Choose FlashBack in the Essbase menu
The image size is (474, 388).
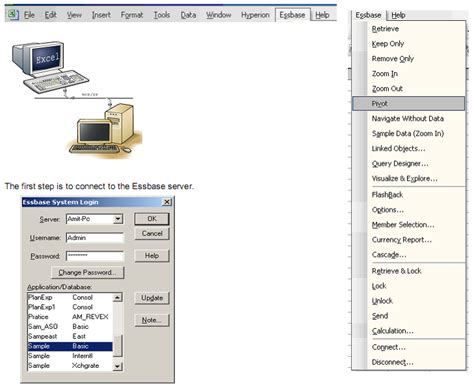click(409, 195)
